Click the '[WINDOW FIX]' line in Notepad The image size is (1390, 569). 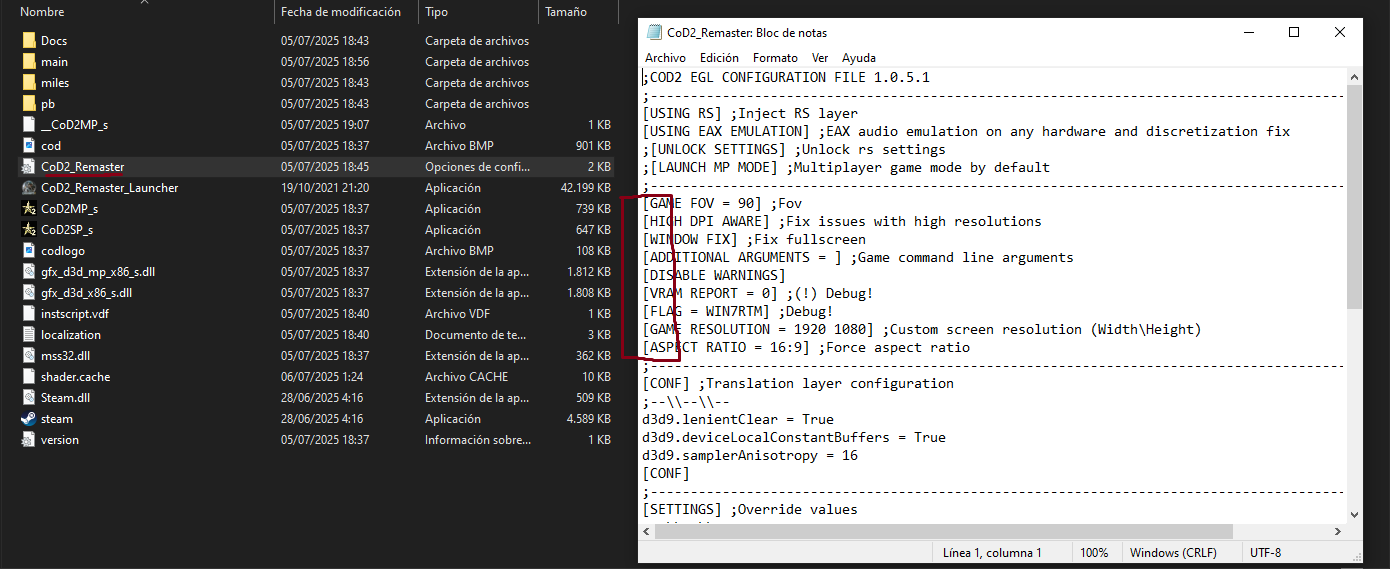coord(754,239)
